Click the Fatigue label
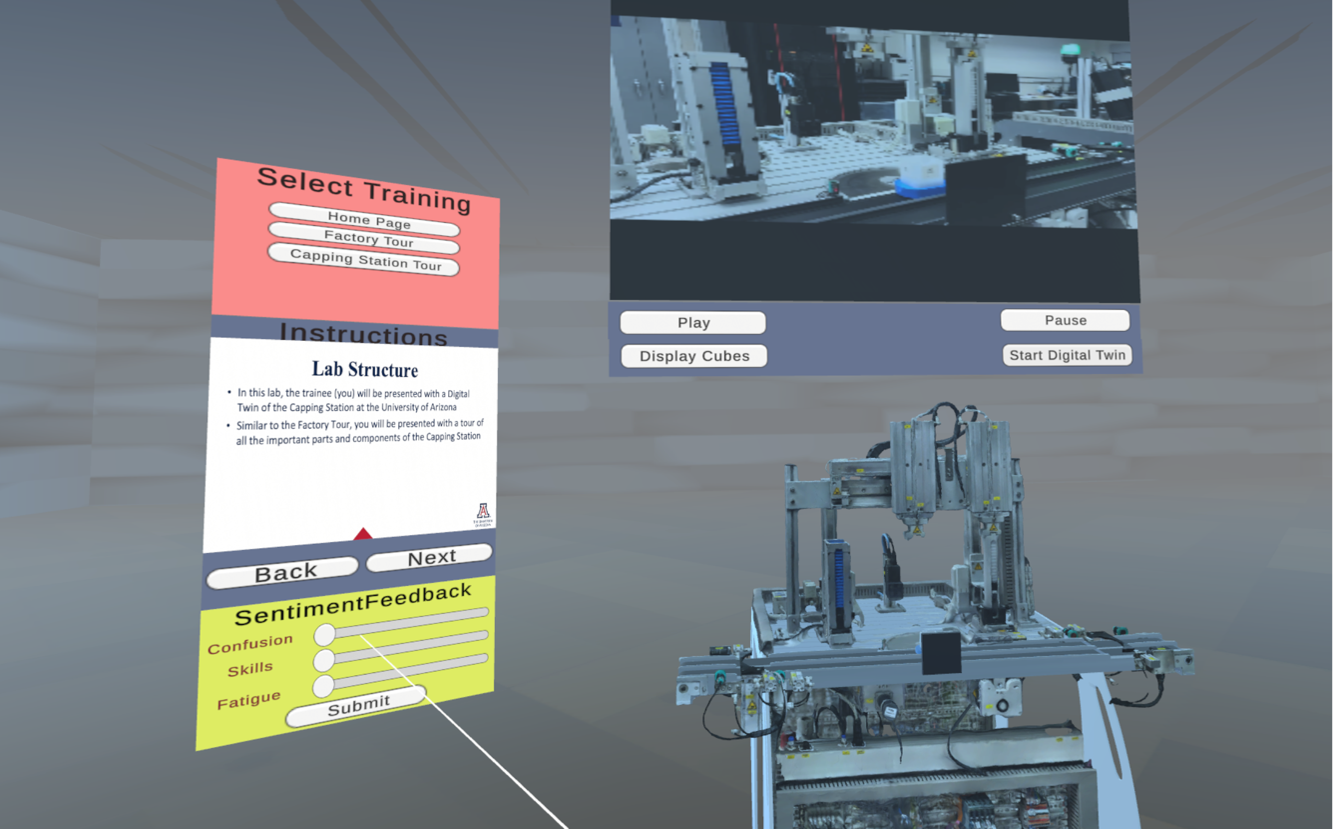Viewport: 1335px width, 834px height. [x=249, y=700]
